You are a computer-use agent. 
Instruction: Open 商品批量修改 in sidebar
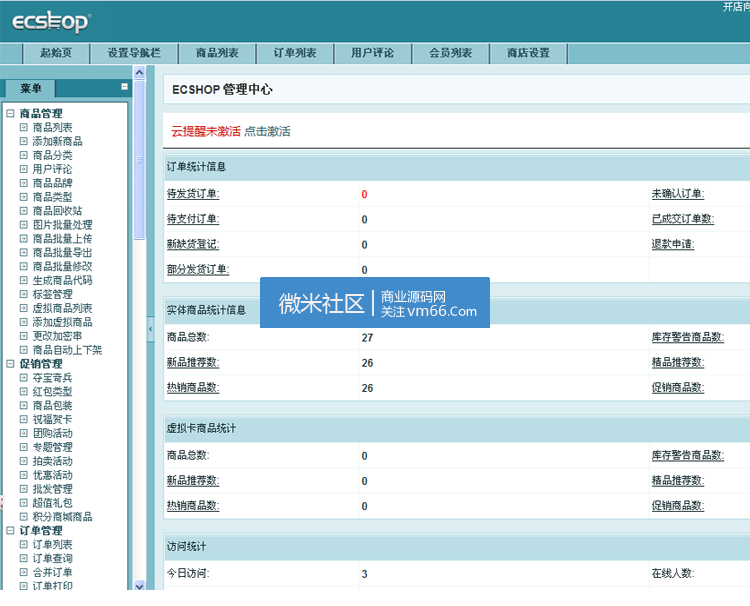tap(62, 266)
